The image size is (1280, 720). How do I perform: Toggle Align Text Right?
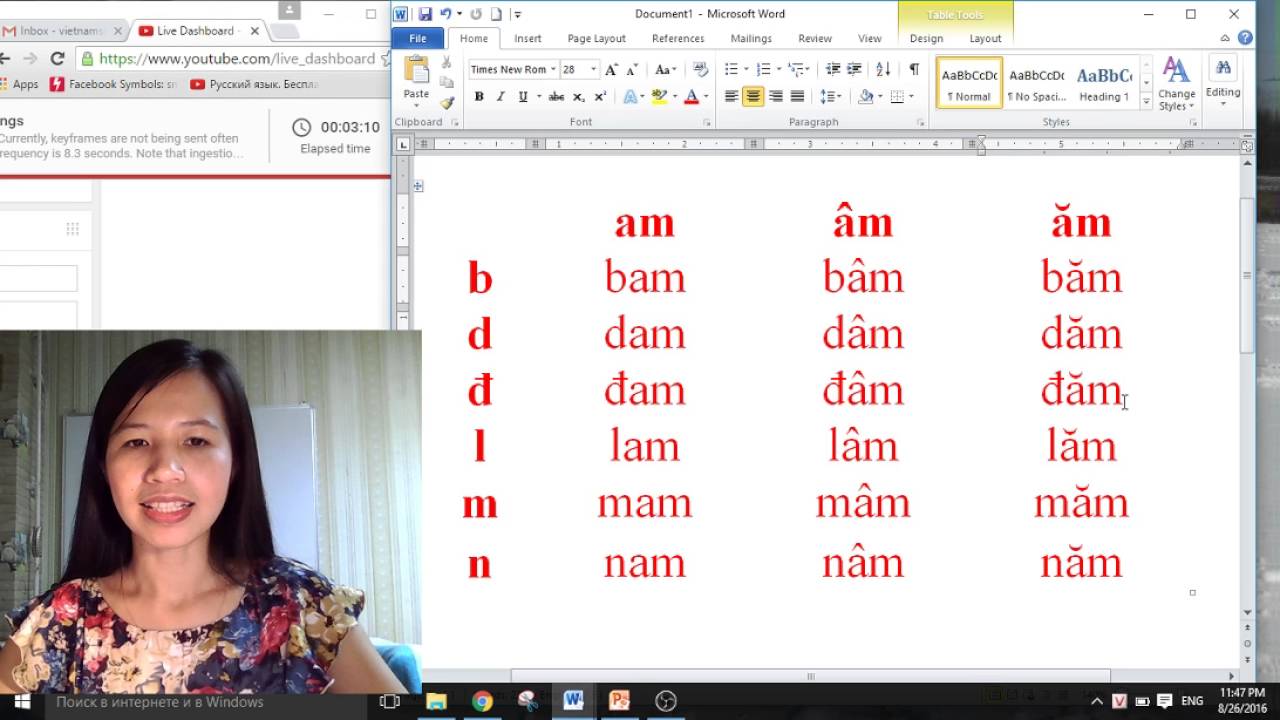coord(775,97)
